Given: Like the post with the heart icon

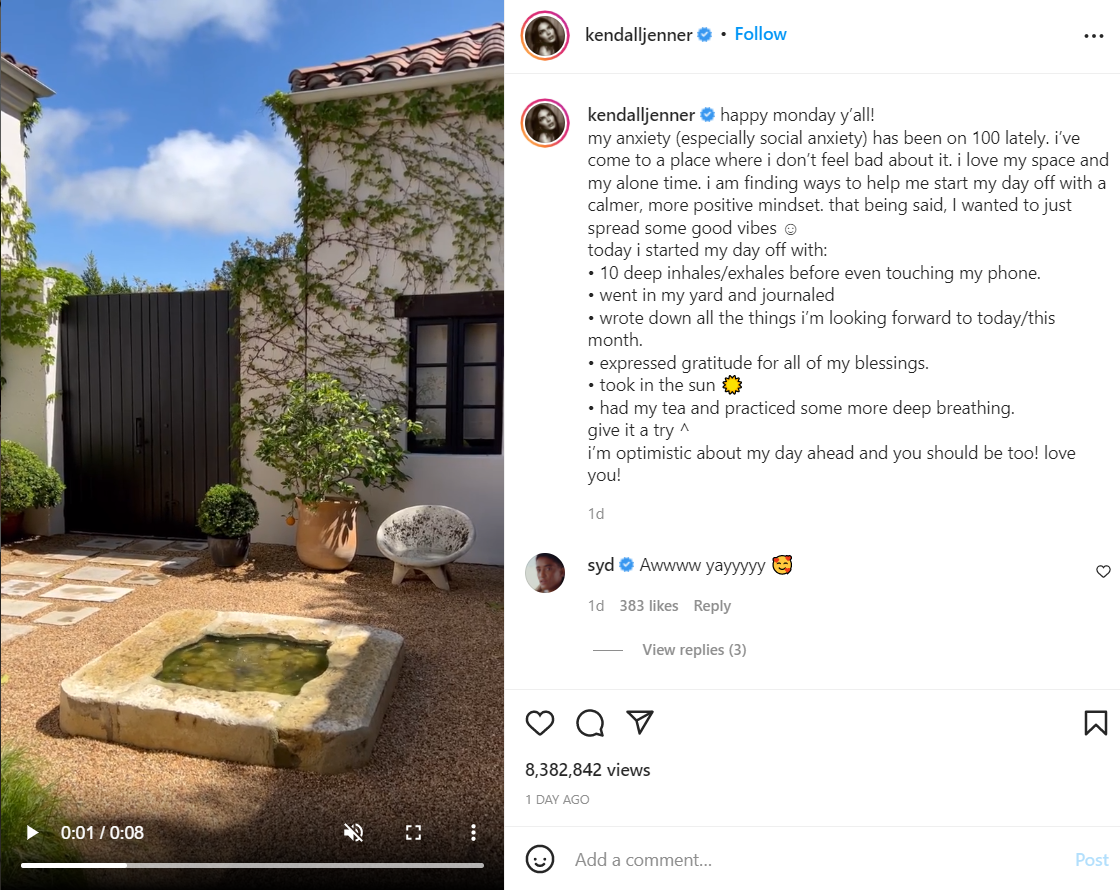Looking at the screenshot, I should coord(540,723).
